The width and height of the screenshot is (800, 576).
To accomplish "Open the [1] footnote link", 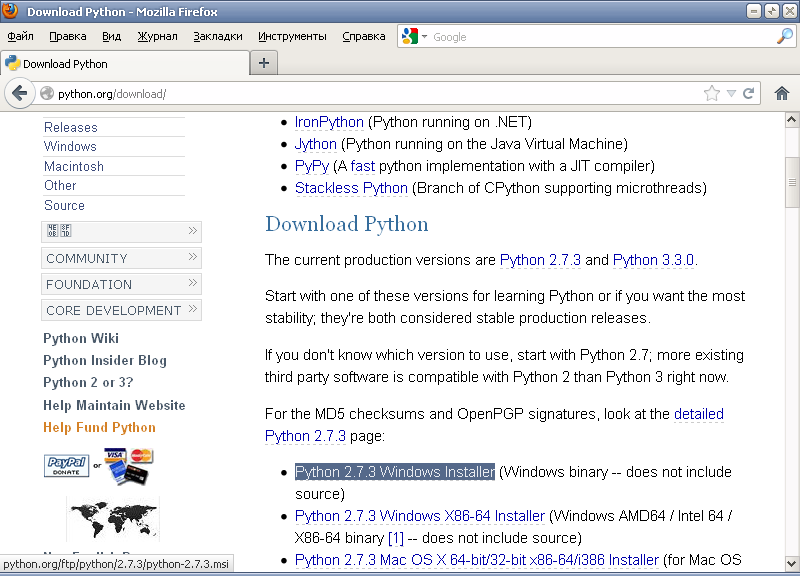I will click(x=396, y=538).
